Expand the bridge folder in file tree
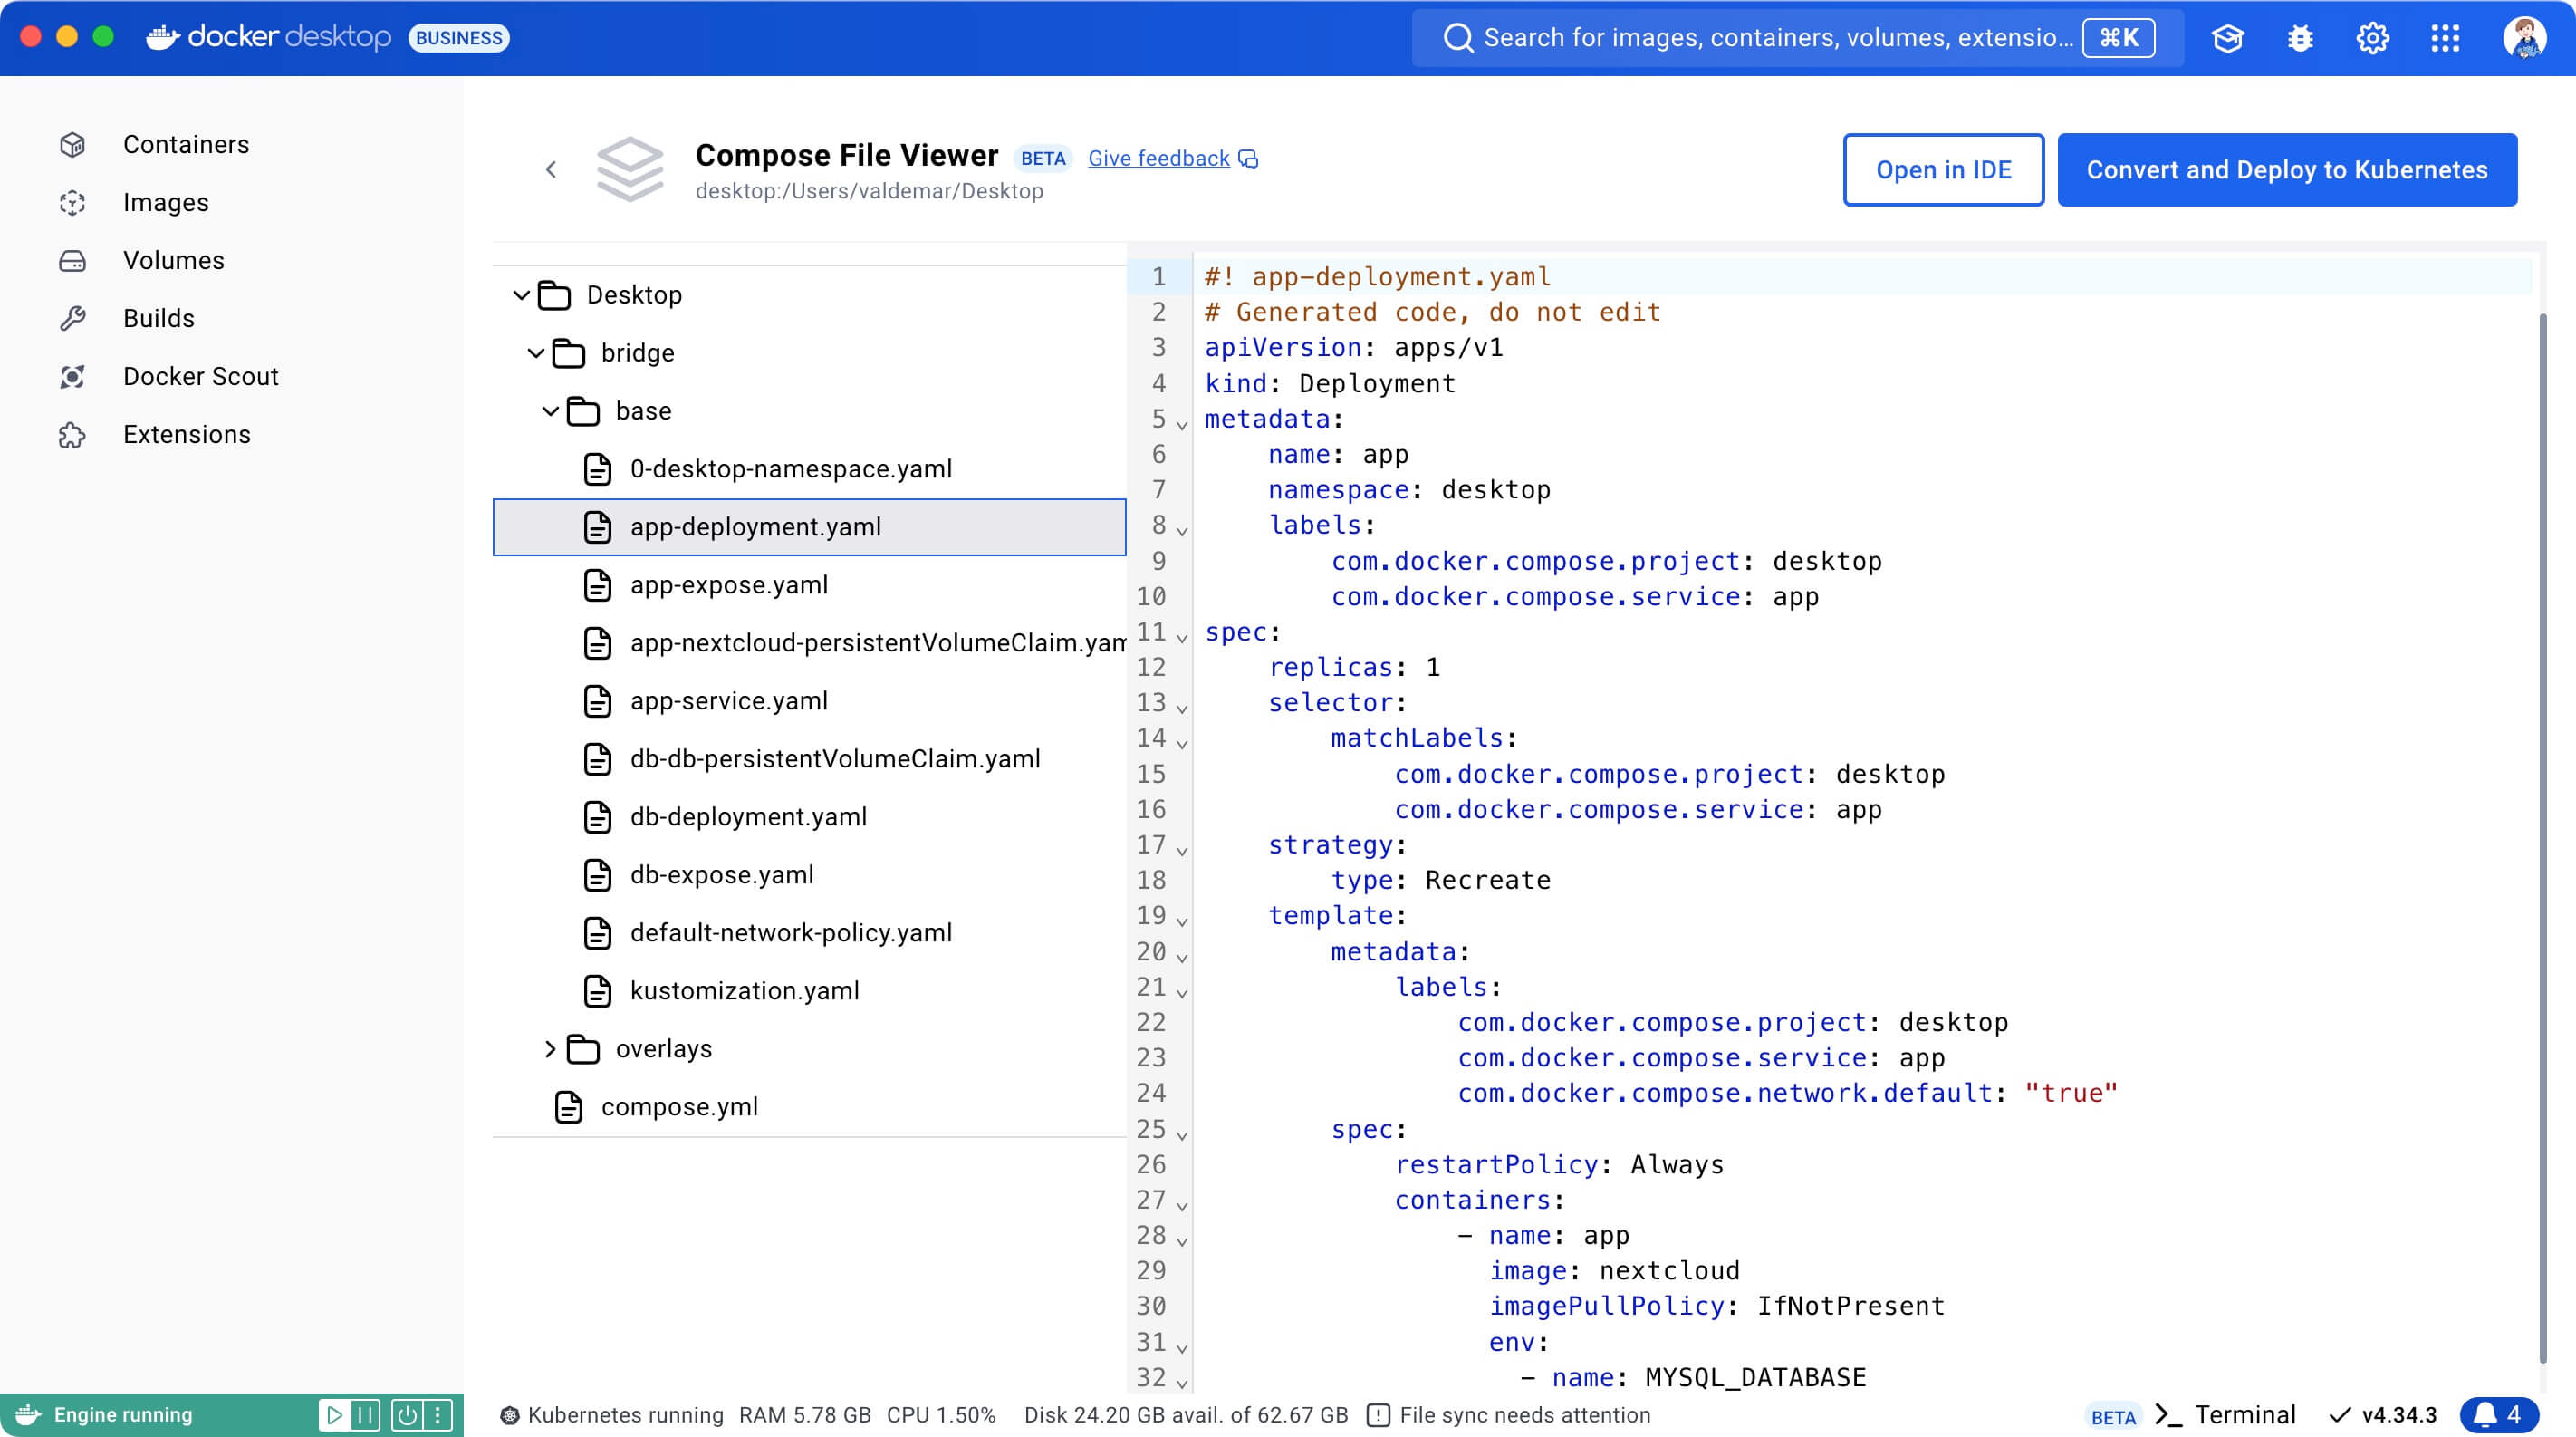 coord(536,352)
